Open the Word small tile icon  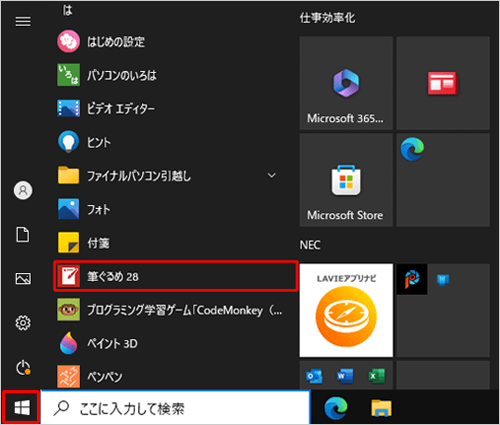345,376
